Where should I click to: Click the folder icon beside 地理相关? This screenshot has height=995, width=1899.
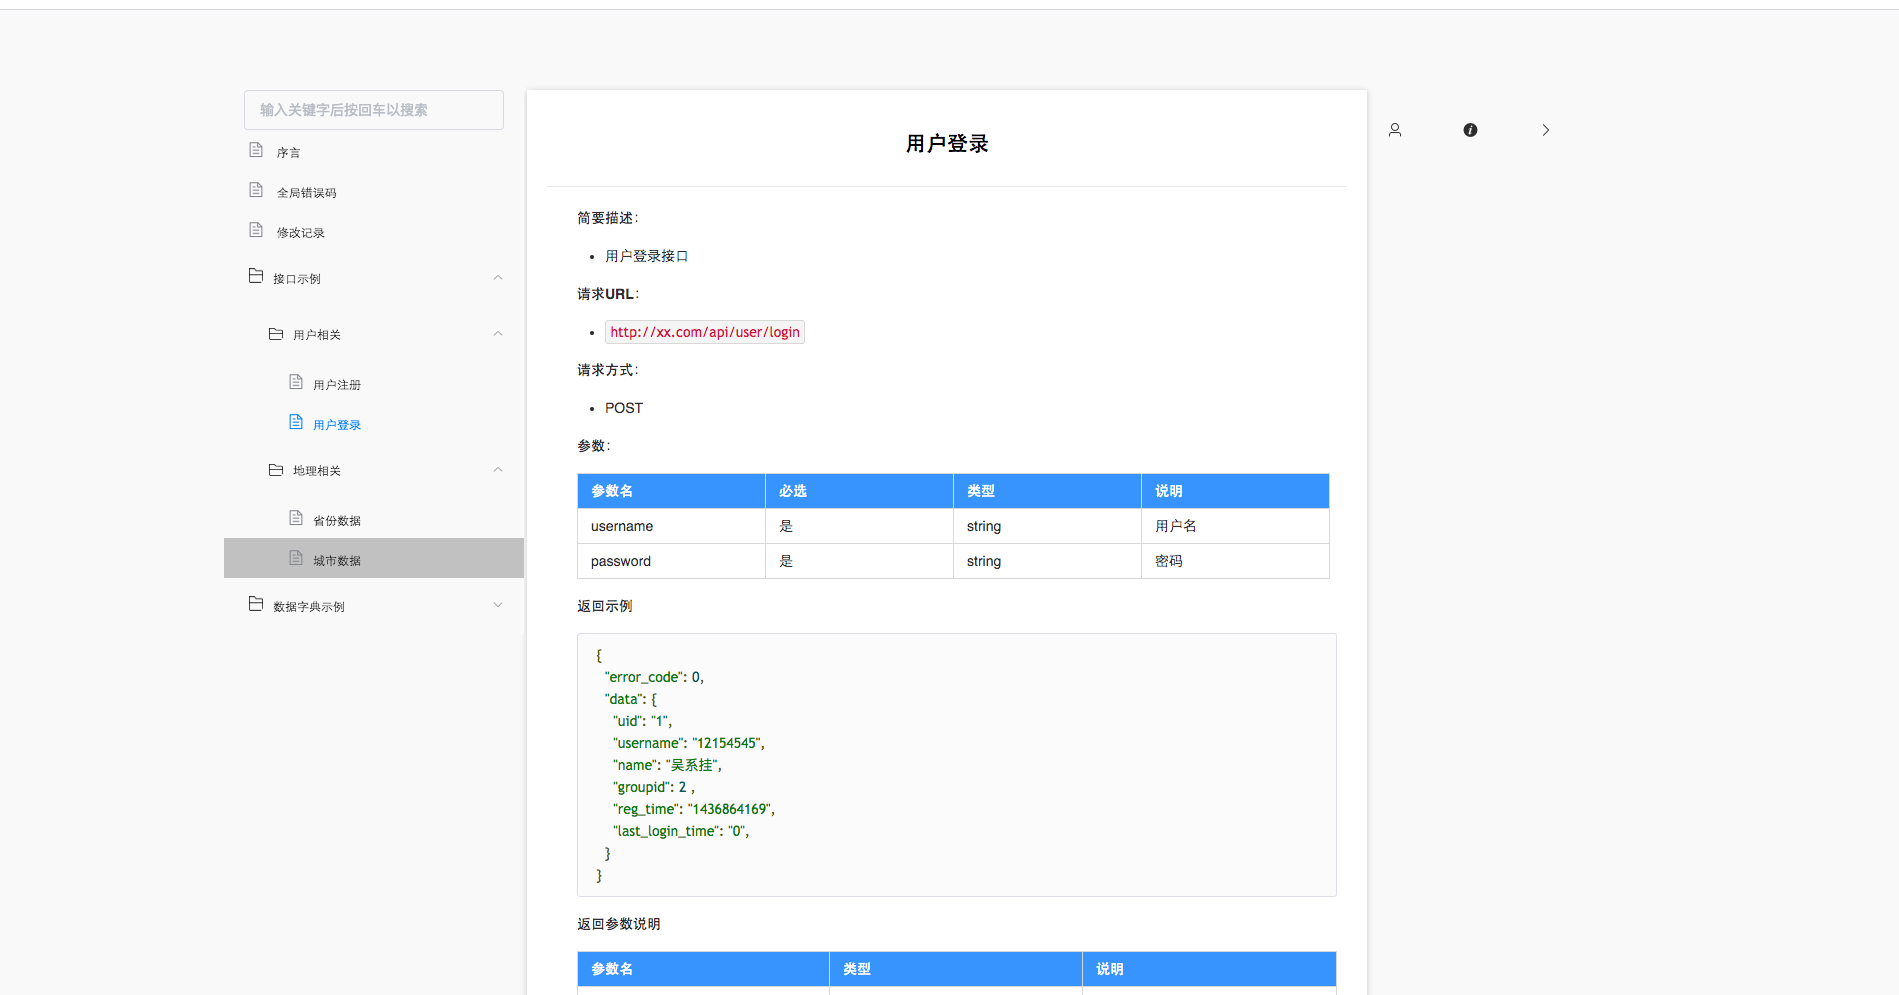276,468
